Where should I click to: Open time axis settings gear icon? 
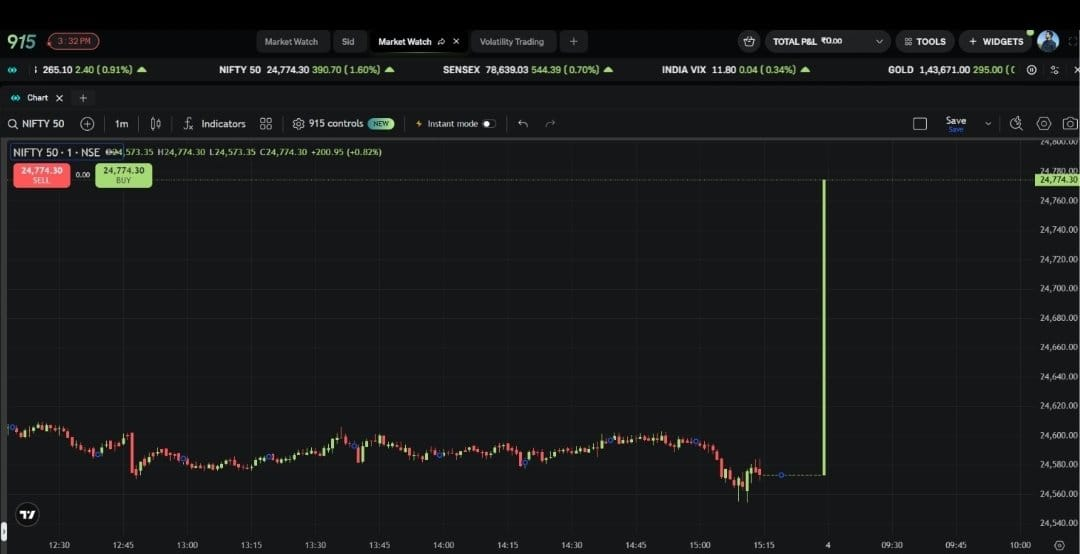click(1059, 545)
